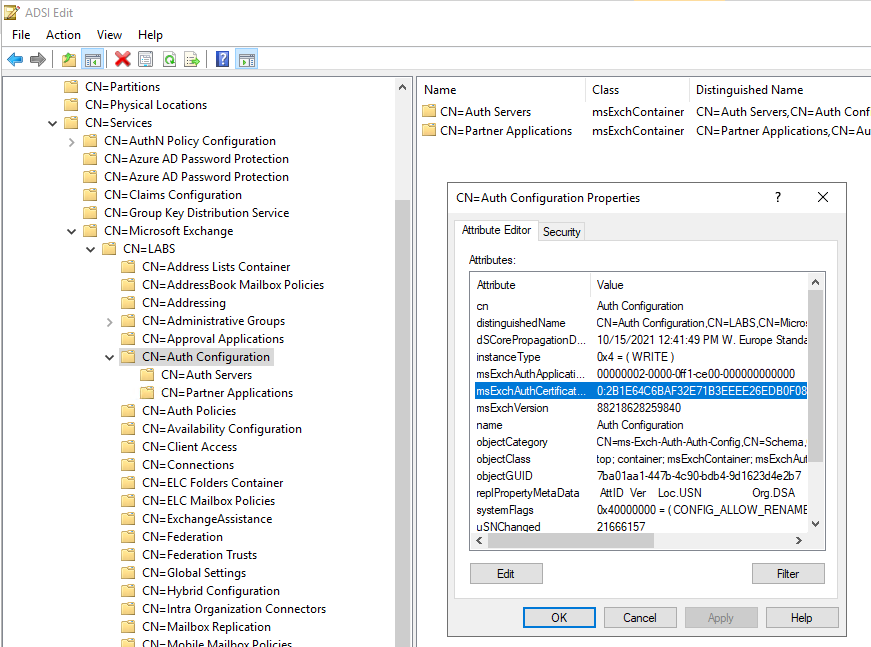Click the Export List toolbar icon
Image resolution: width=871 pixels, height=647 pixels.
tap(192, 60)
